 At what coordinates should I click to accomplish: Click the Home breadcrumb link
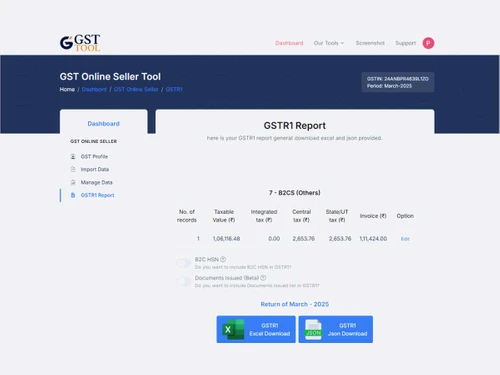point(67,89)
